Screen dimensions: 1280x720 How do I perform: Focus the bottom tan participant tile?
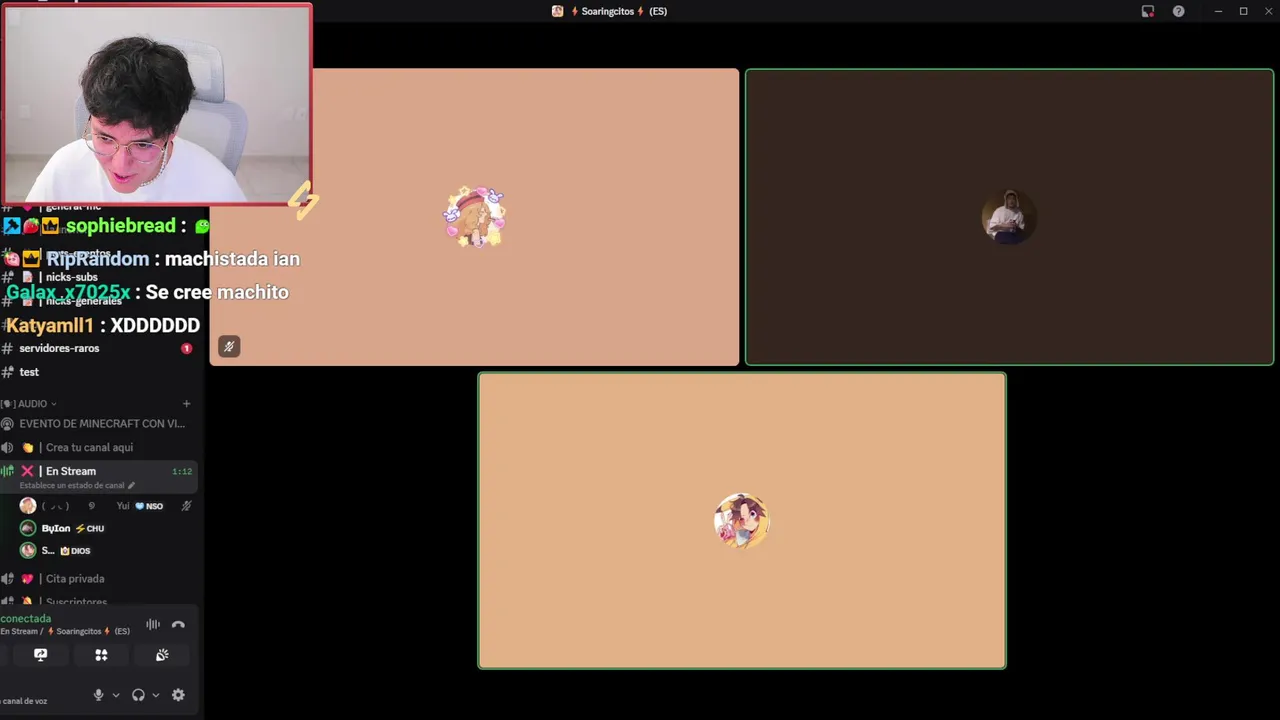point(742,520)
